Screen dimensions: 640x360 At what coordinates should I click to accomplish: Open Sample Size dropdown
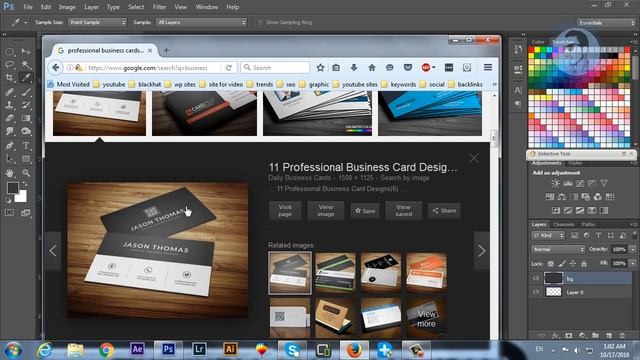(98, 22)
